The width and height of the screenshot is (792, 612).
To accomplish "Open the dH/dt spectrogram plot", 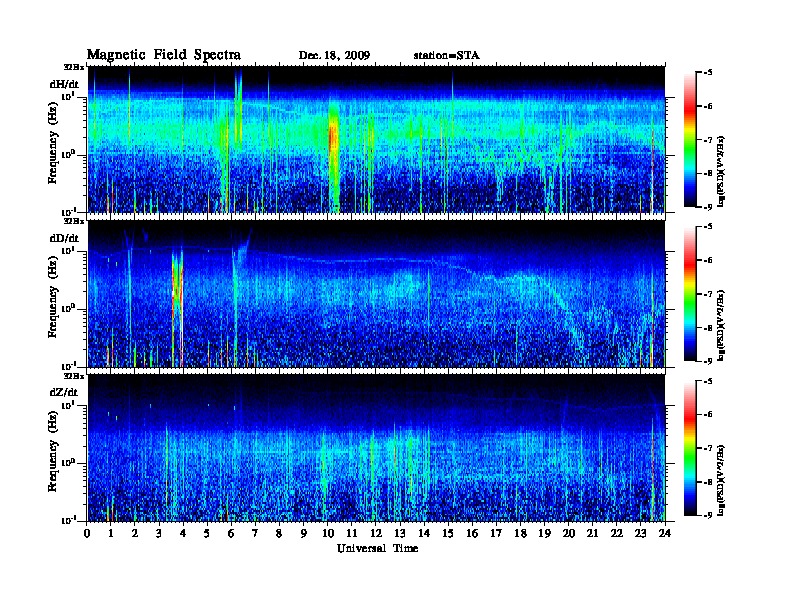I will point(376,139).
